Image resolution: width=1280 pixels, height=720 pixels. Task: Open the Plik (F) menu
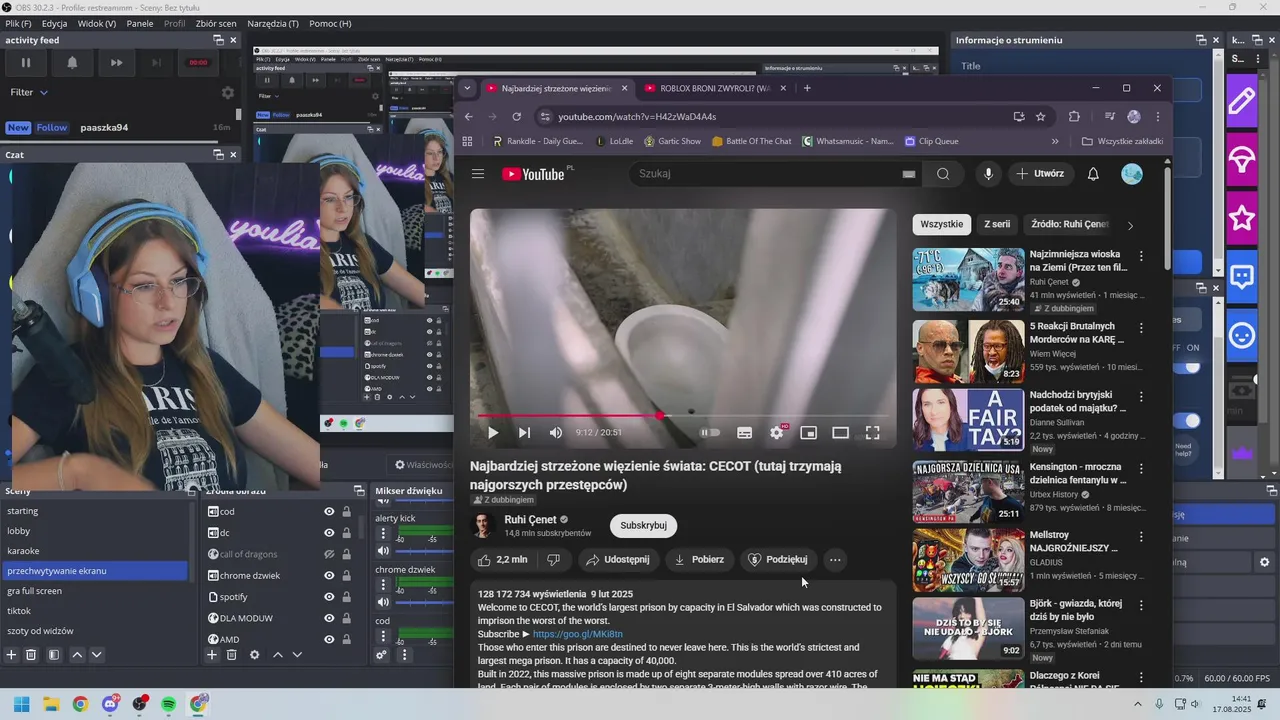[18, 23]
